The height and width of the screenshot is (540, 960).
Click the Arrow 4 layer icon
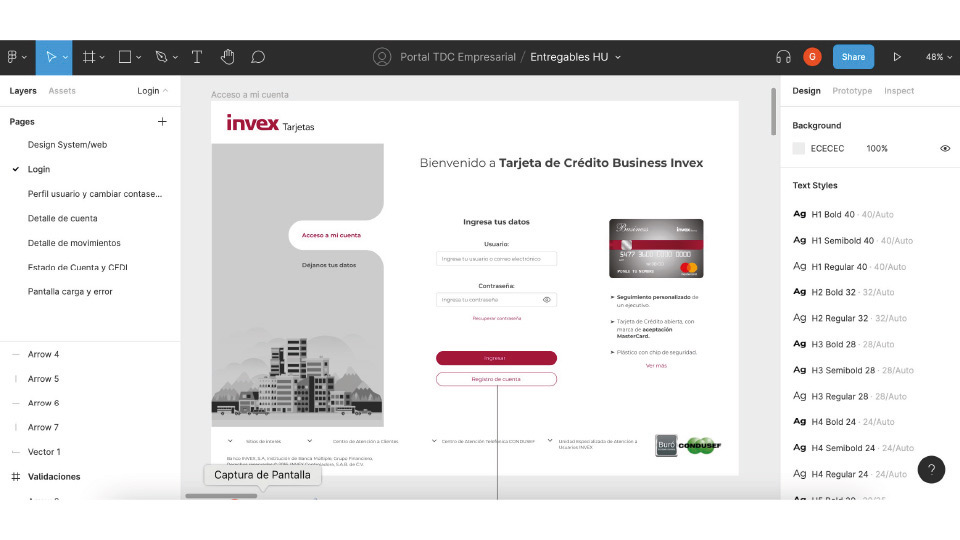[x=16, y=354]
